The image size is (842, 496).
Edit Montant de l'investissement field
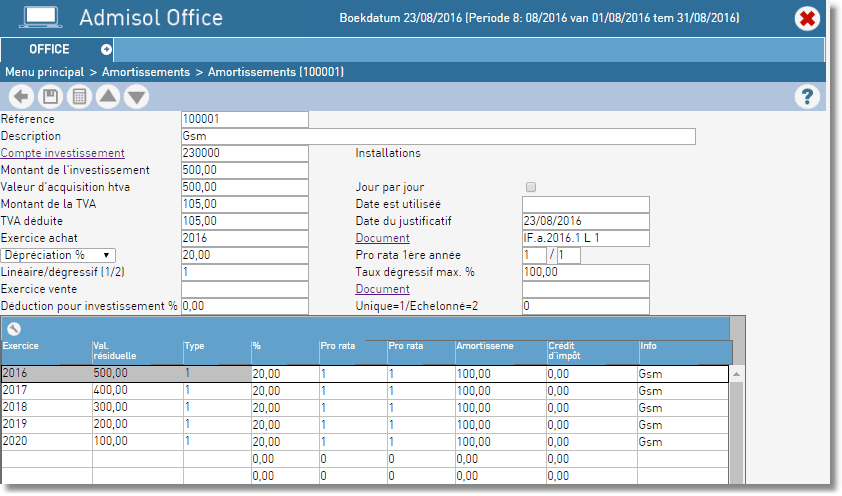[245, 170]
